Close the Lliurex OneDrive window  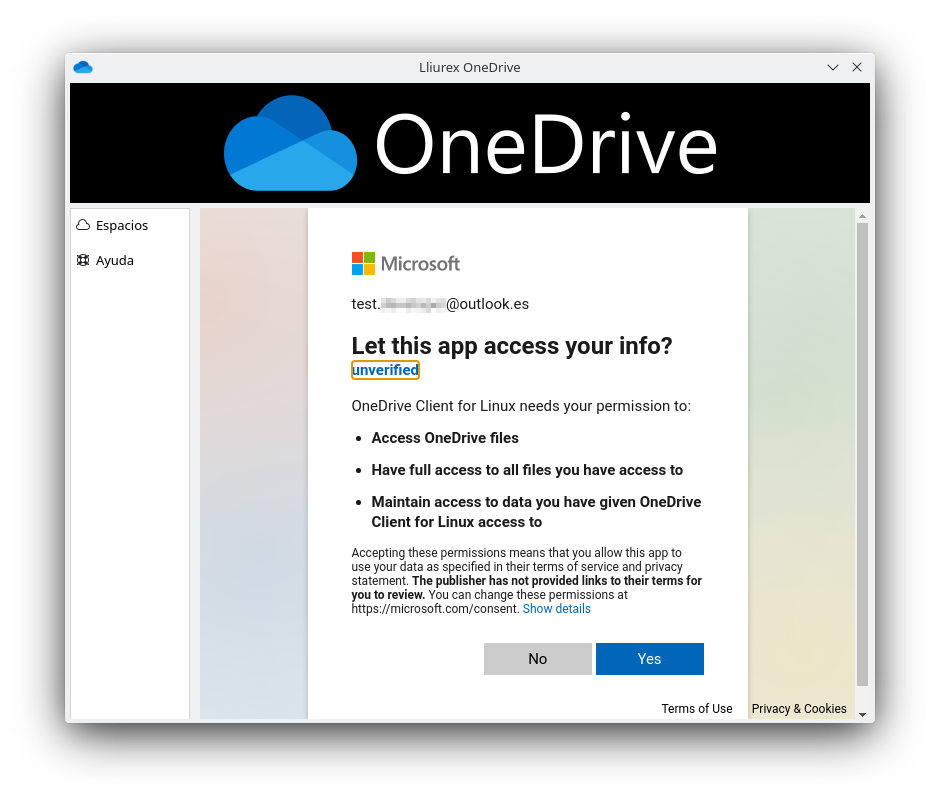[x=857, y=67]
